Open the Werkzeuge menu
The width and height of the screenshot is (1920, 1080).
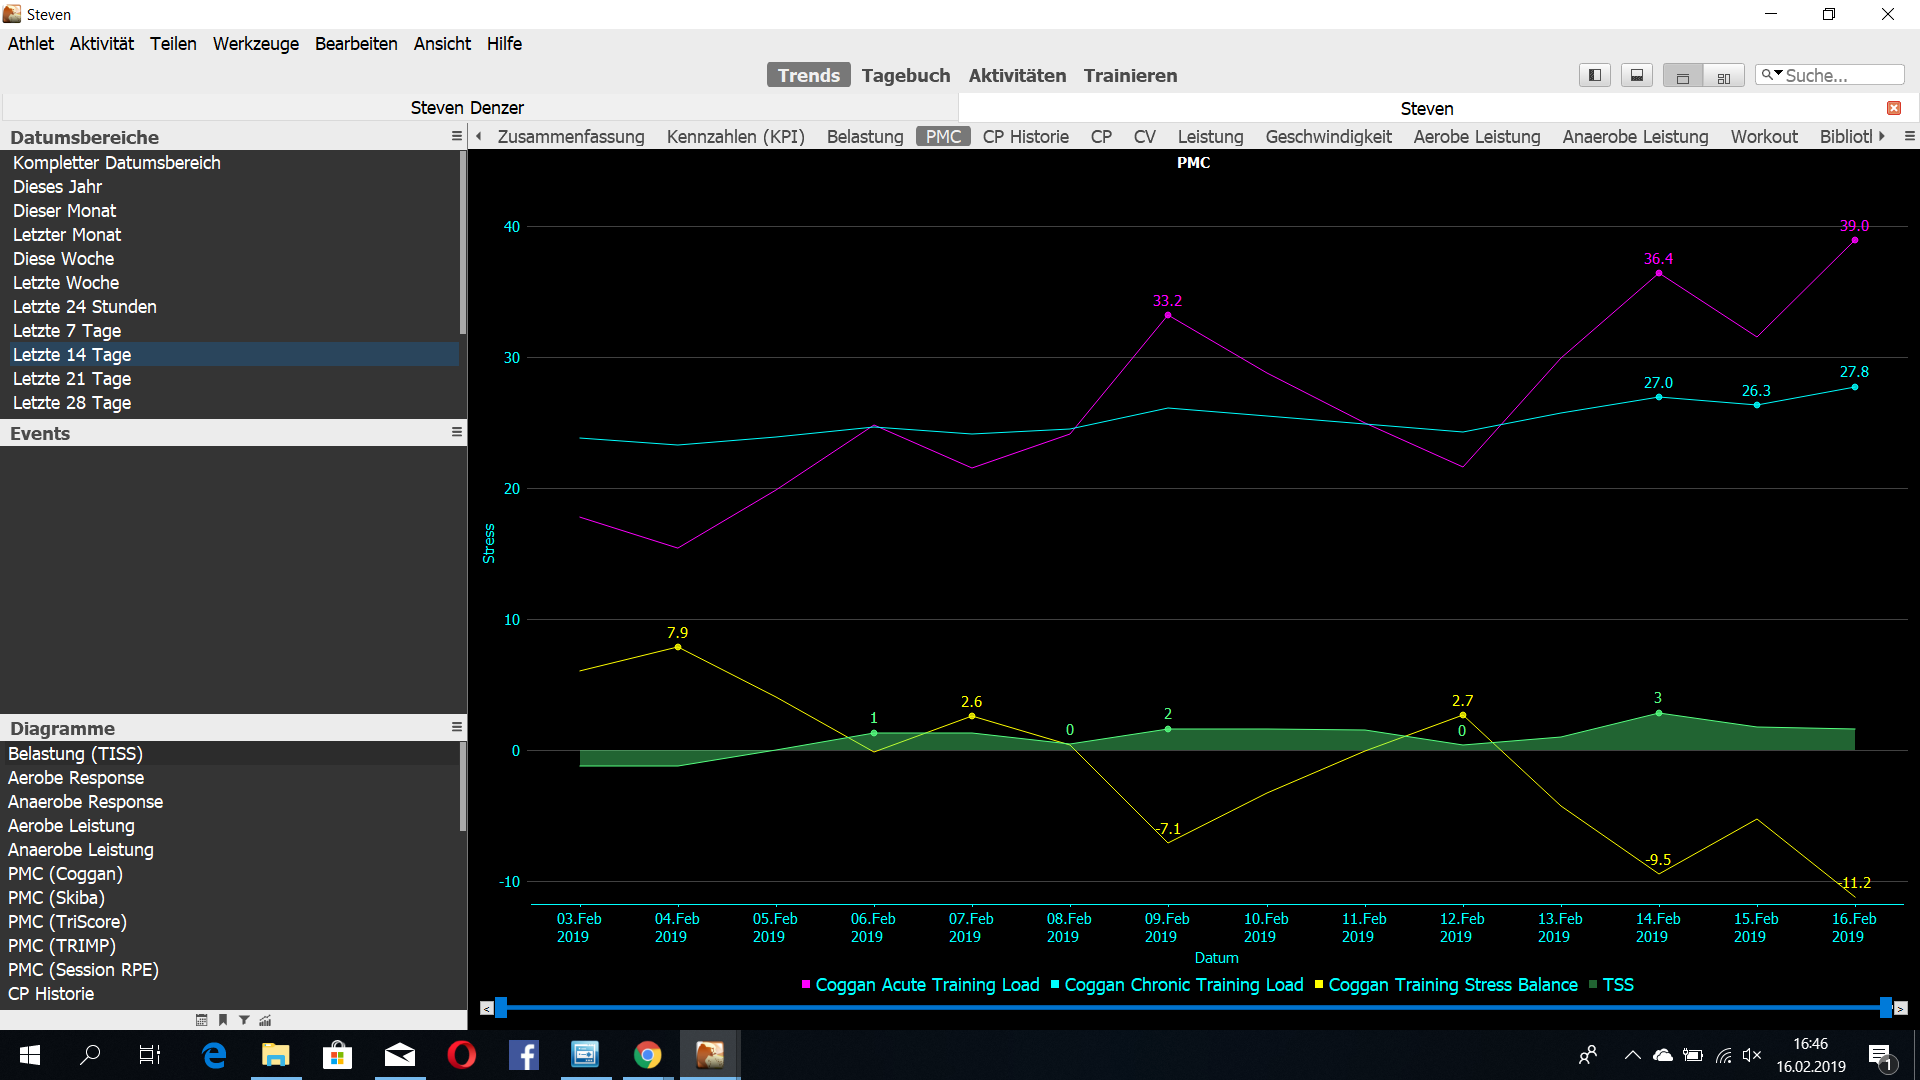255,44
